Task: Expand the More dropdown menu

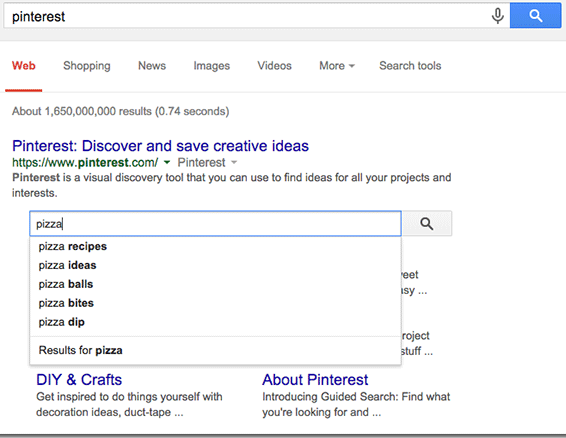Action: point(337,66)
